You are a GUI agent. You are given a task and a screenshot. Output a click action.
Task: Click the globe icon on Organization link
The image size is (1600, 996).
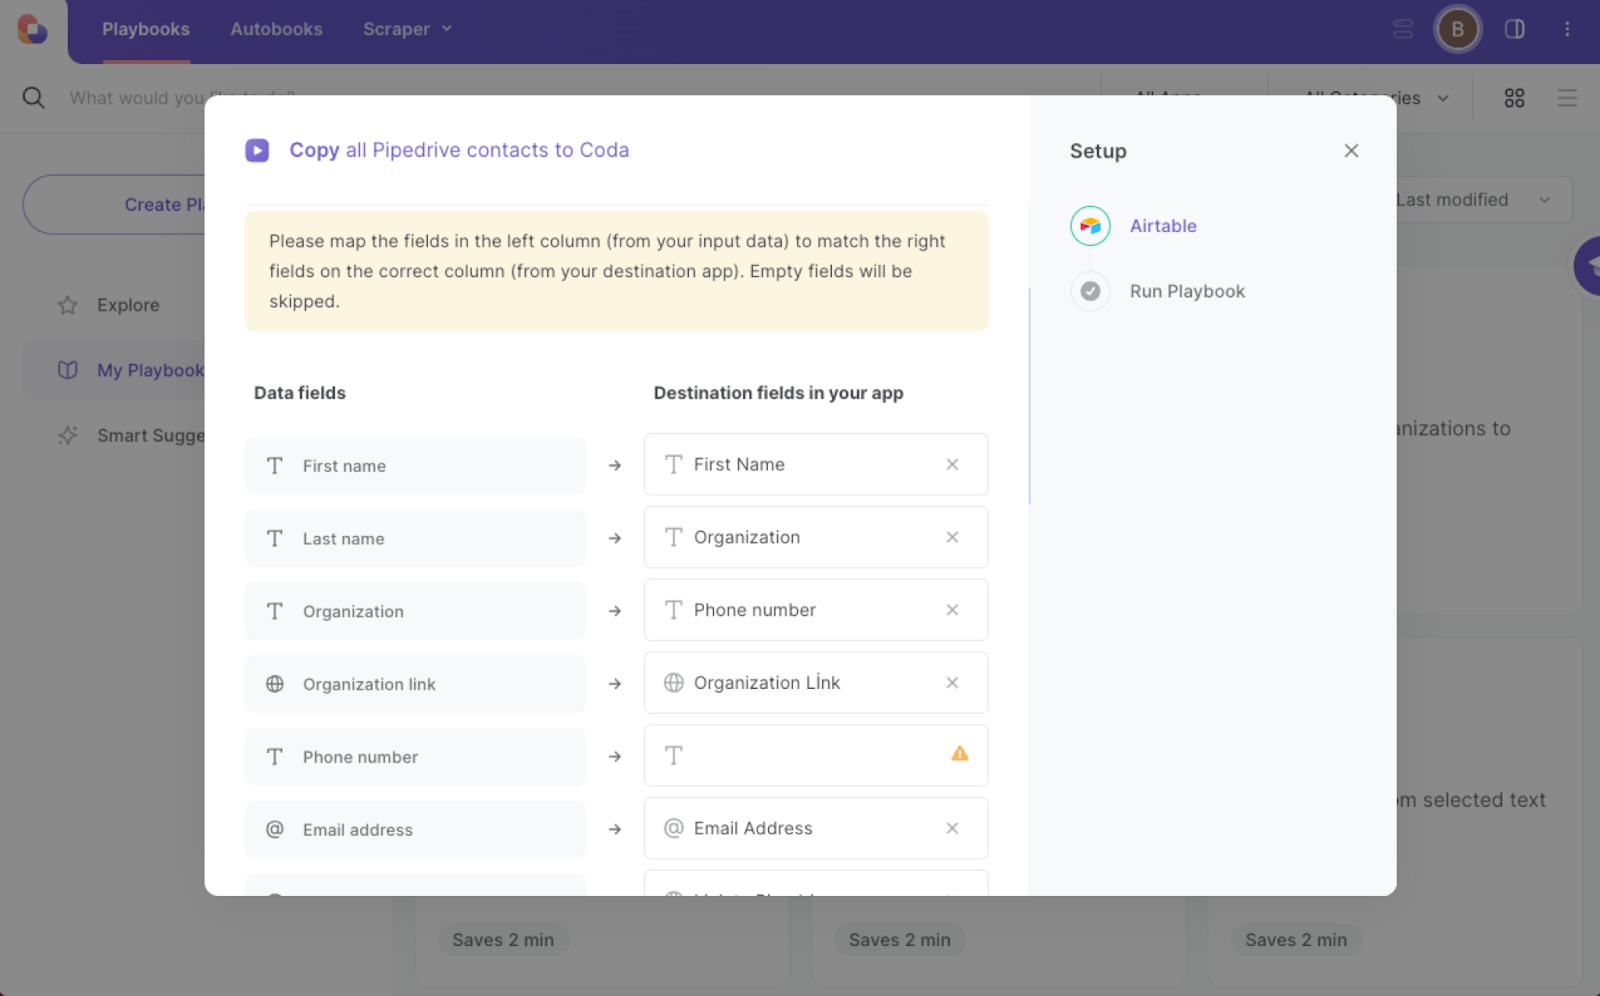[x=275, y=684]
